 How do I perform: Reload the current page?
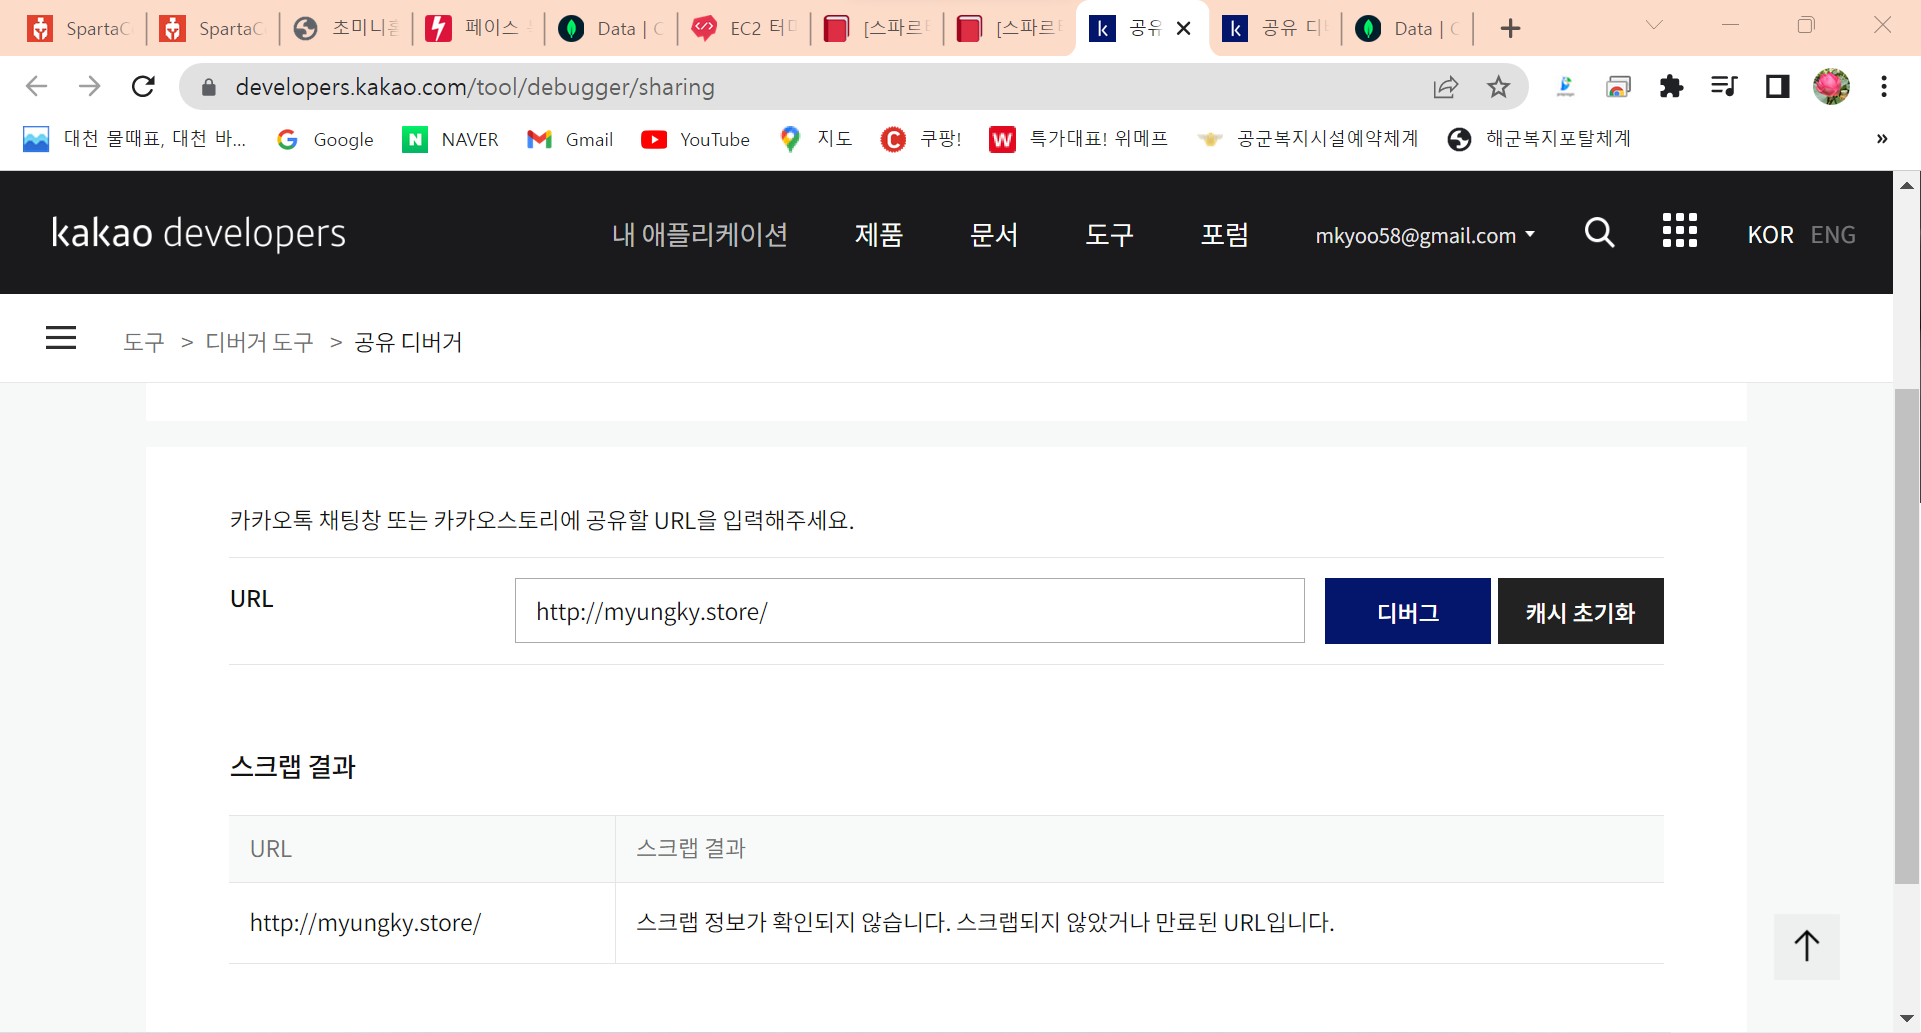pyautogui.click(x=143, y=87)
